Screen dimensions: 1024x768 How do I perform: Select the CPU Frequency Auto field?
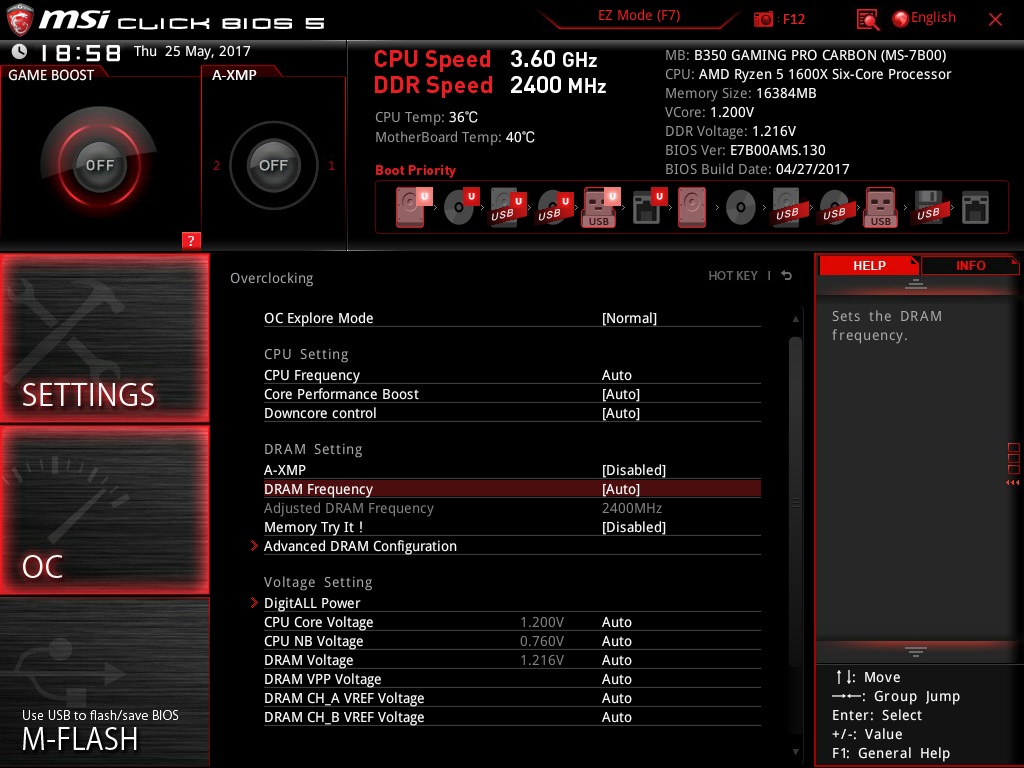[x=616, y=375]
